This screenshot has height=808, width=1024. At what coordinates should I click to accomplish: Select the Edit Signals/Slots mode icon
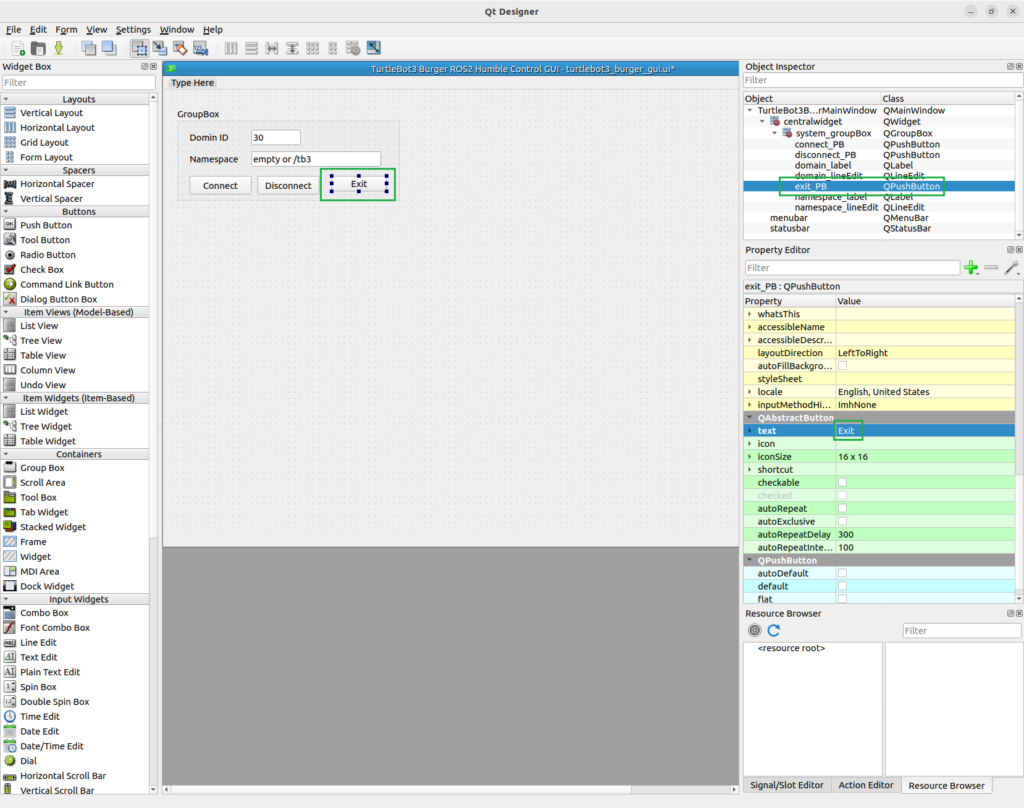[x=159, y=48]
